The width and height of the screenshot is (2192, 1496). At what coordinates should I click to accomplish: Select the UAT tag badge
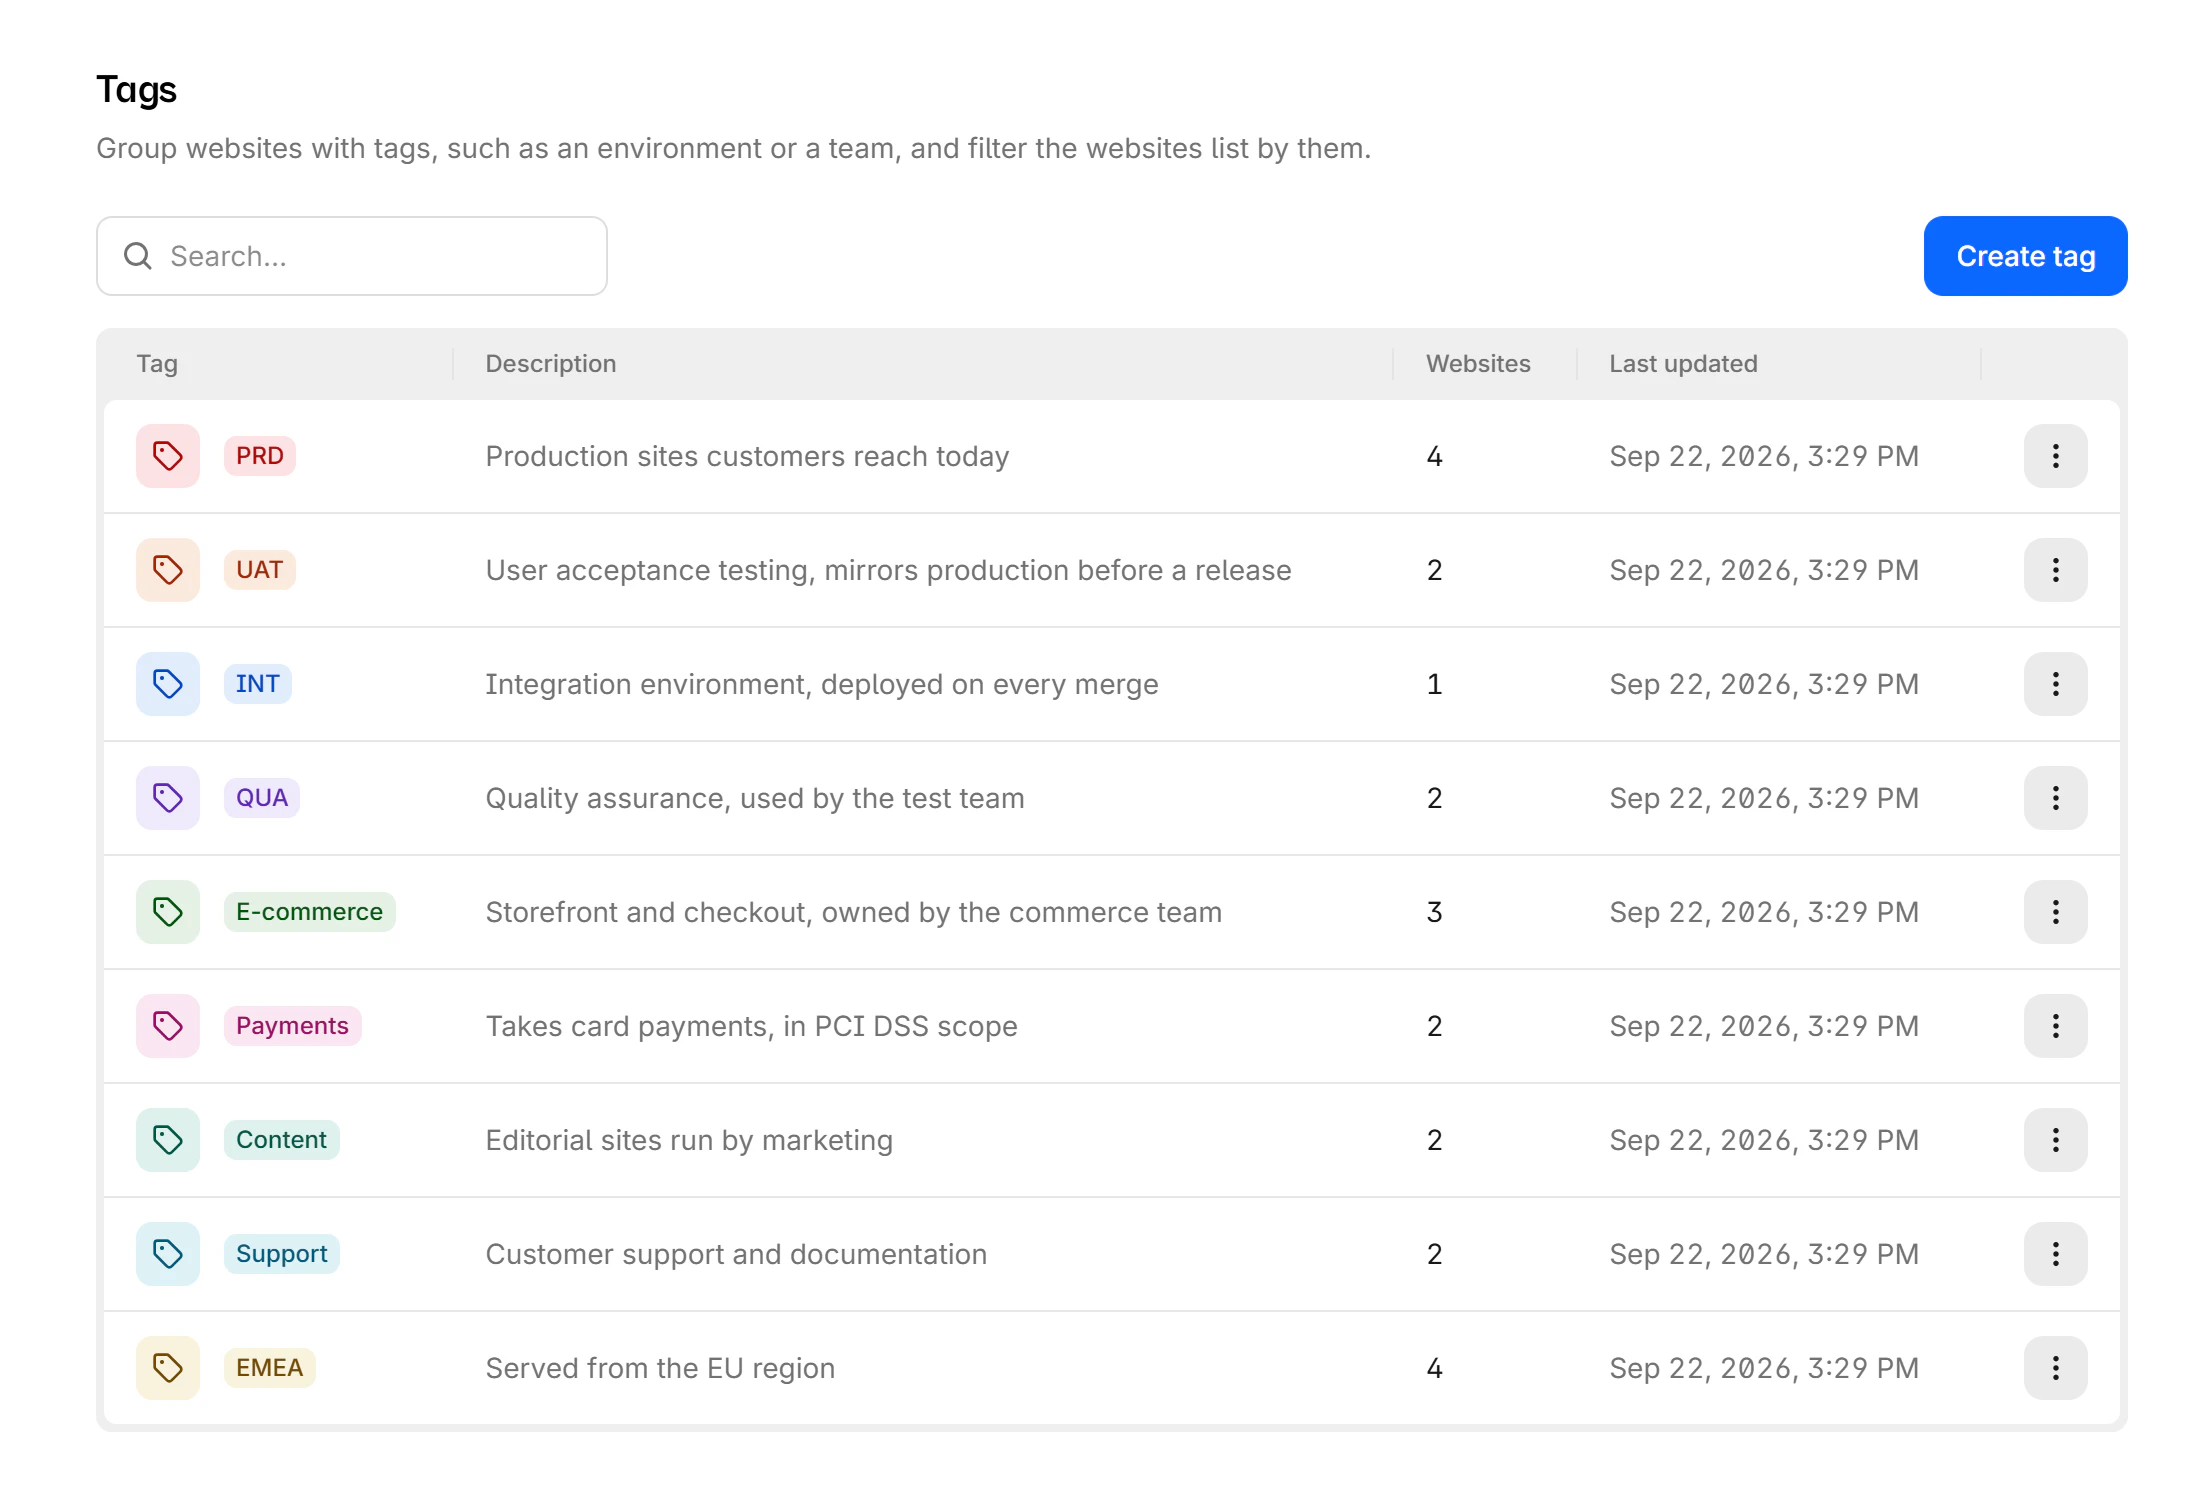click(x=260, y=570)
